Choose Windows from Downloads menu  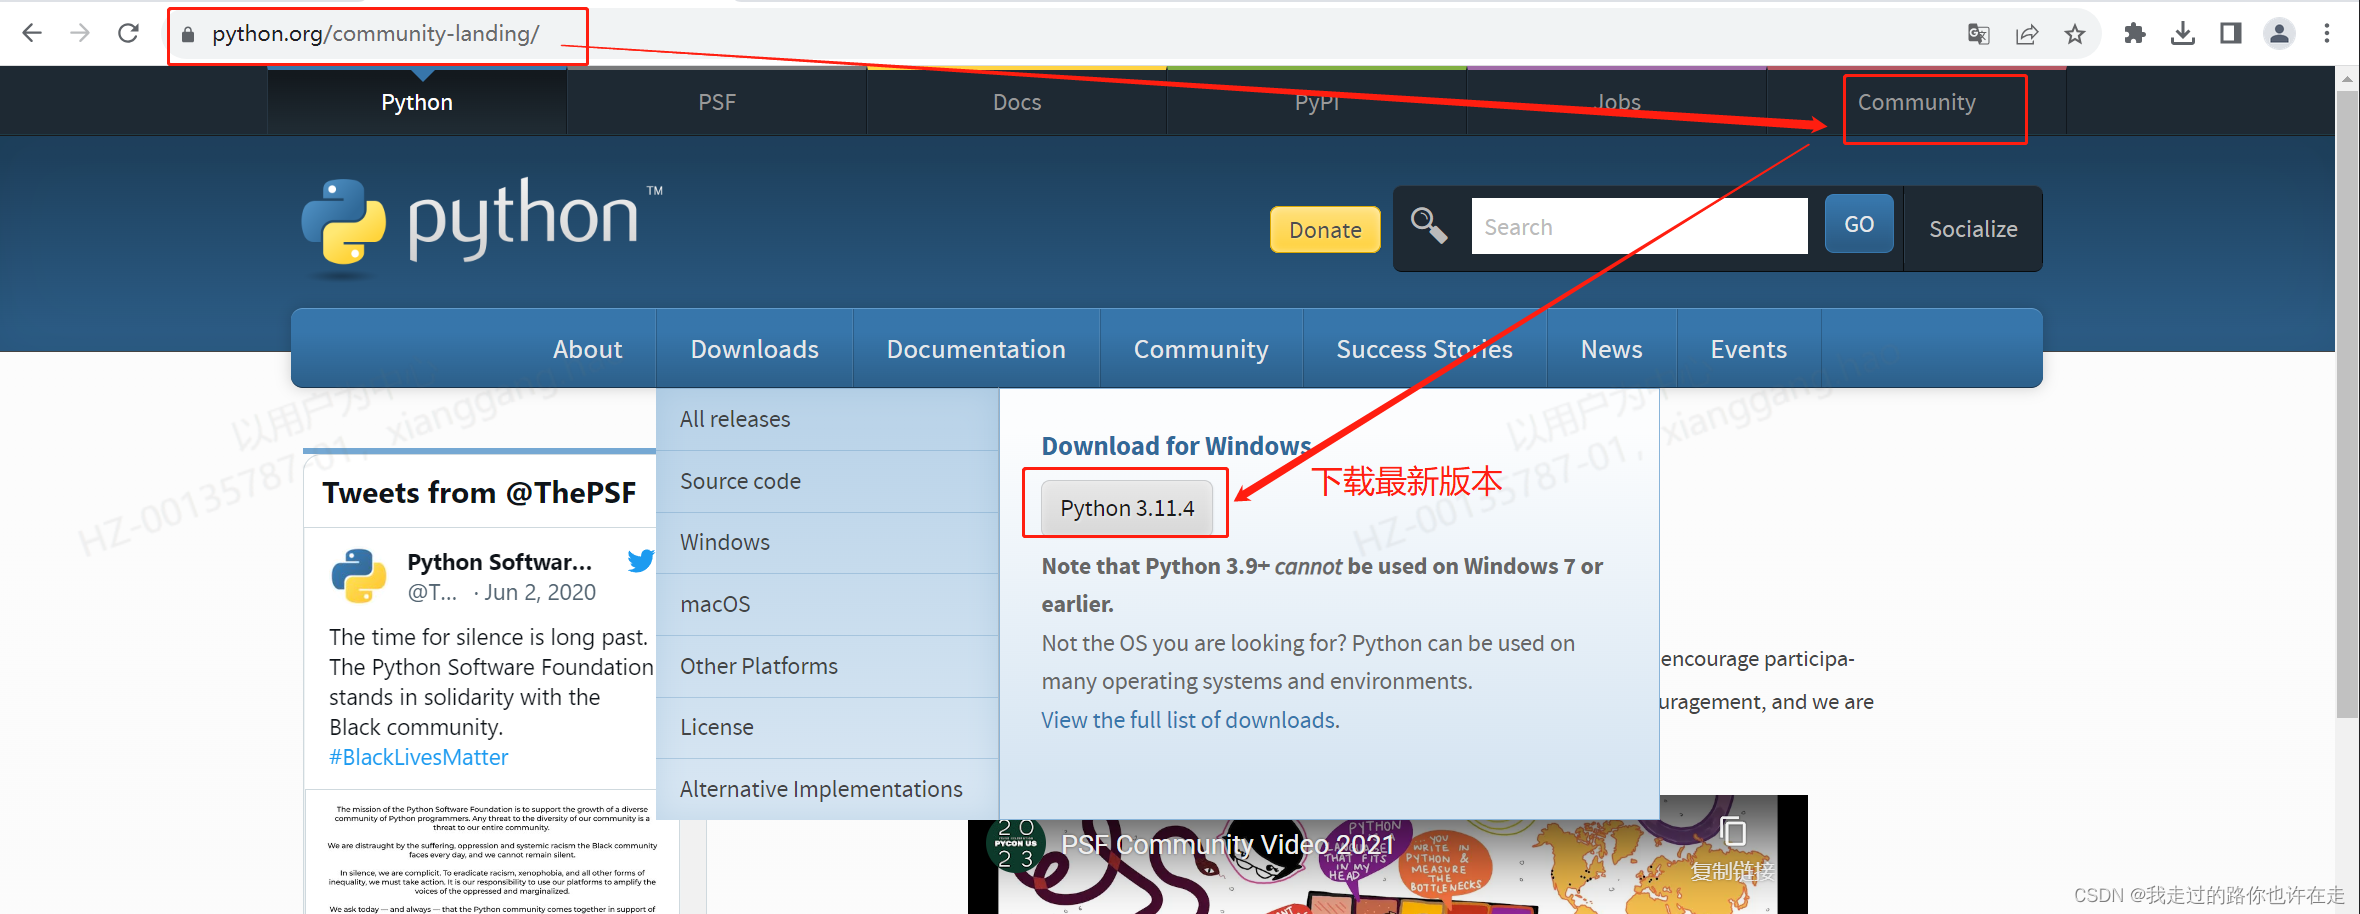[827, 542]
